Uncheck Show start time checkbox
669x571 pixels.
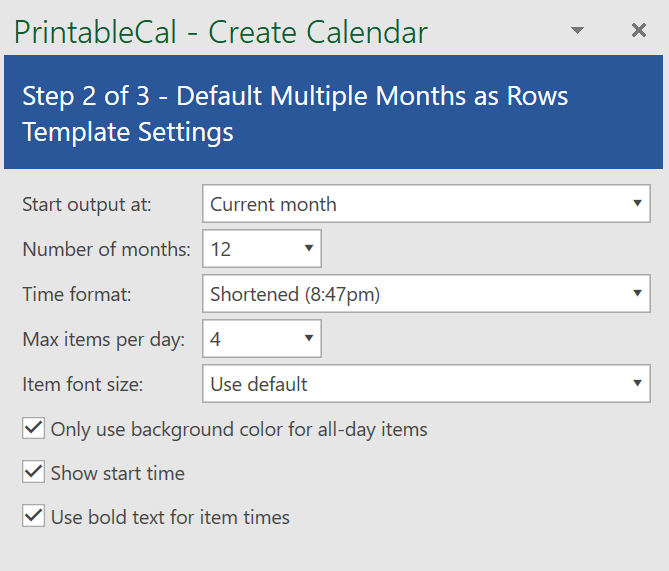[33, 472]
